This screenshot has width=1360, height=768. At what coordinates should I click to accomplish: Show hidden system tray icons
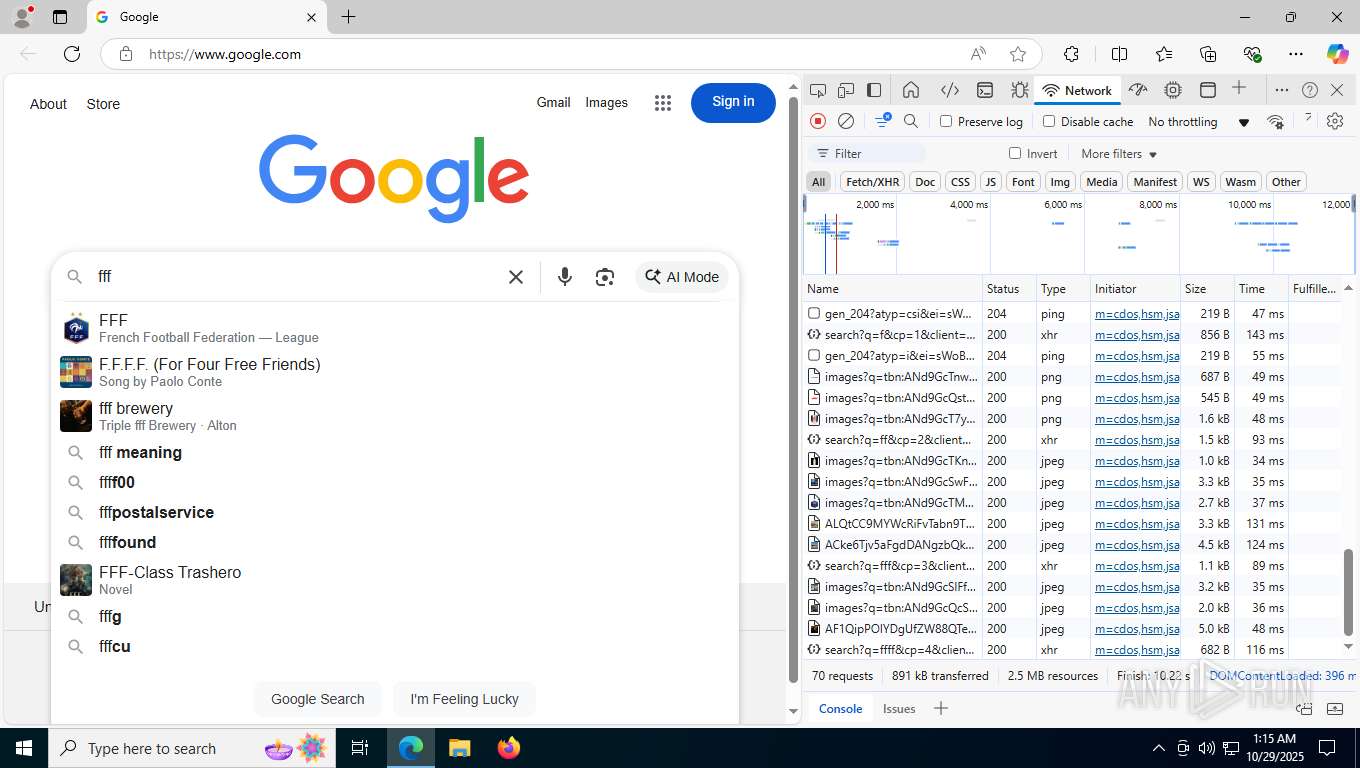pos(1158,748)
